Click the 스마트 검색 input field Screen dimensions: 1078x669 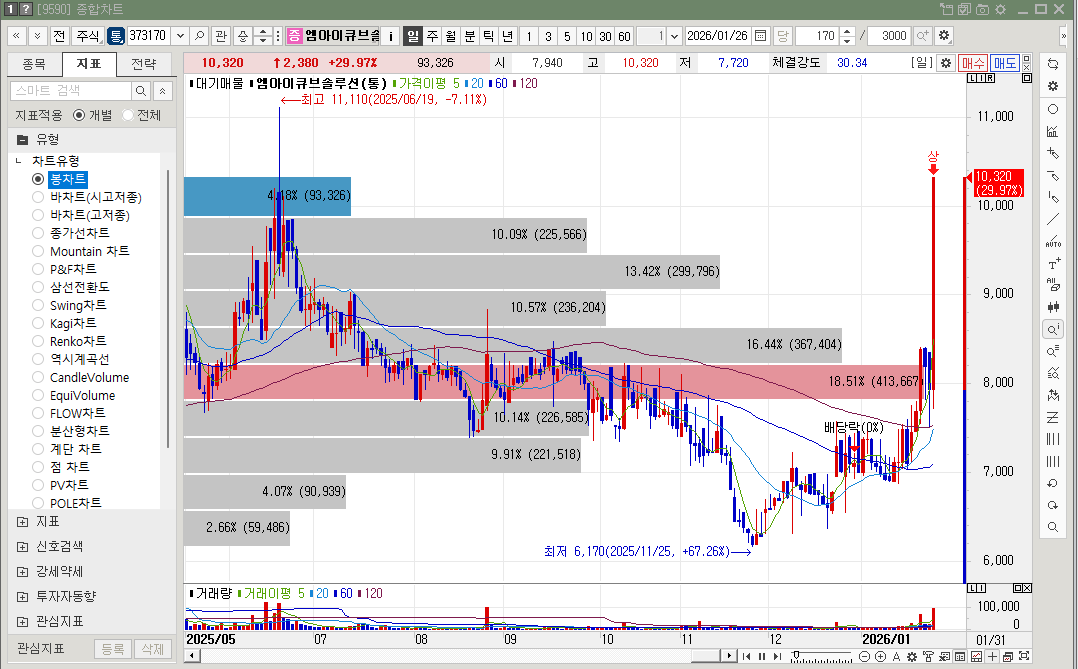[71, 91]
